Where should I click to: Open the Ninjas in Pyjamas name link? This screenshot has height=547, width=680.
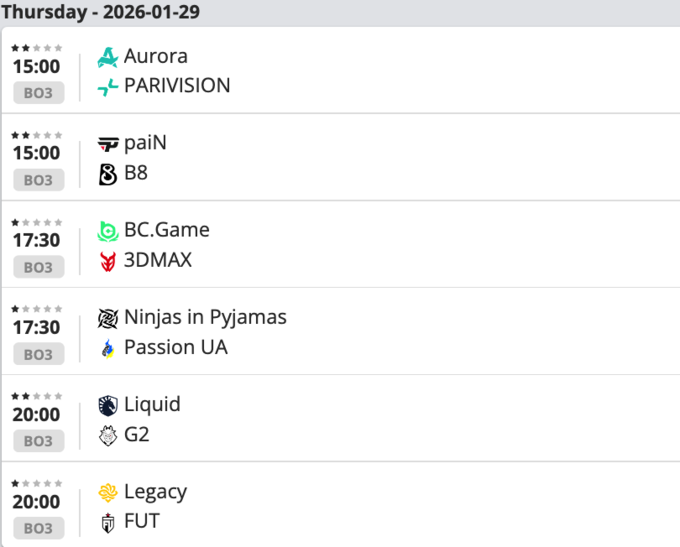pos(205,318)
